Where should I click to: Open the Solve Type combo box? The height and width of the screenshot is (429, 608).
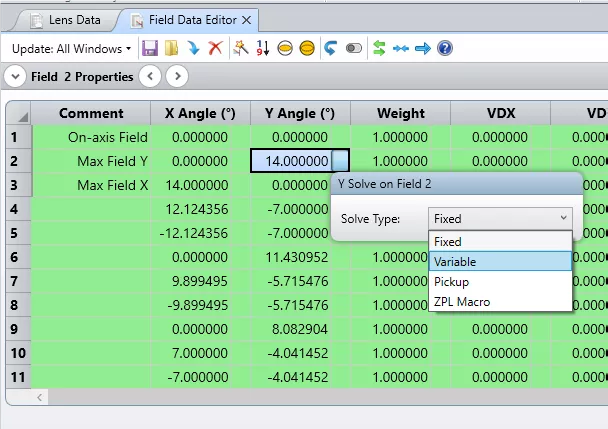pyautogui.click(x=500, y=218)
